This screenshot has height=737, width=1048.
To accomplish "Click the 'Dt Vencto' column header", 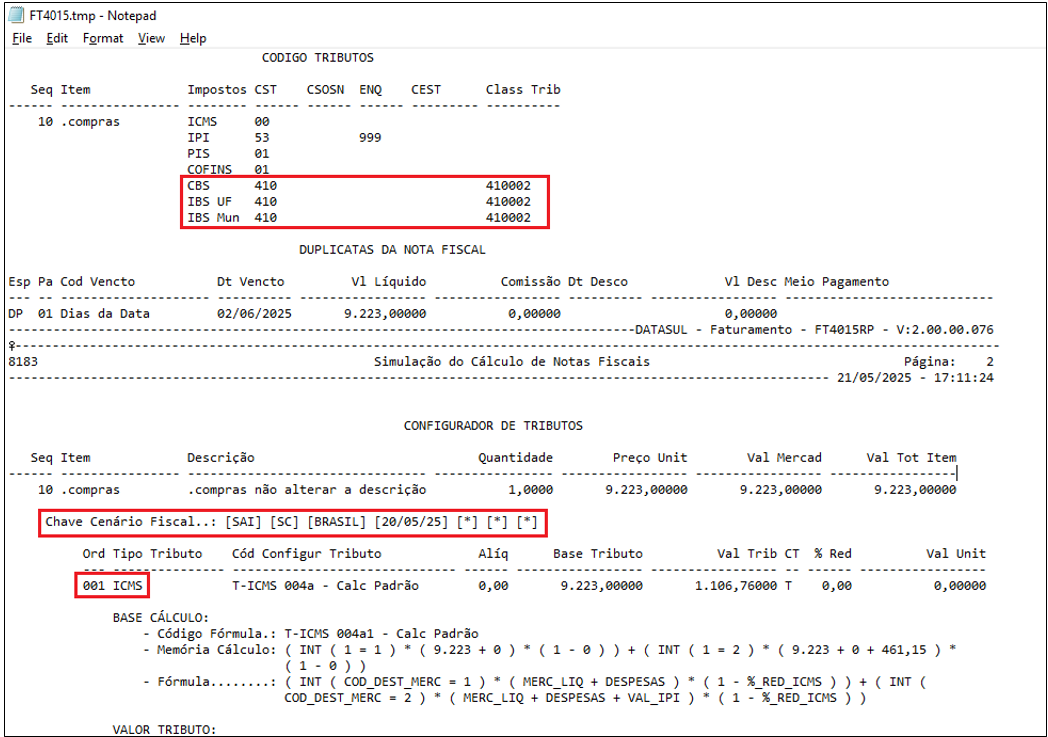I will coord(251,282).
